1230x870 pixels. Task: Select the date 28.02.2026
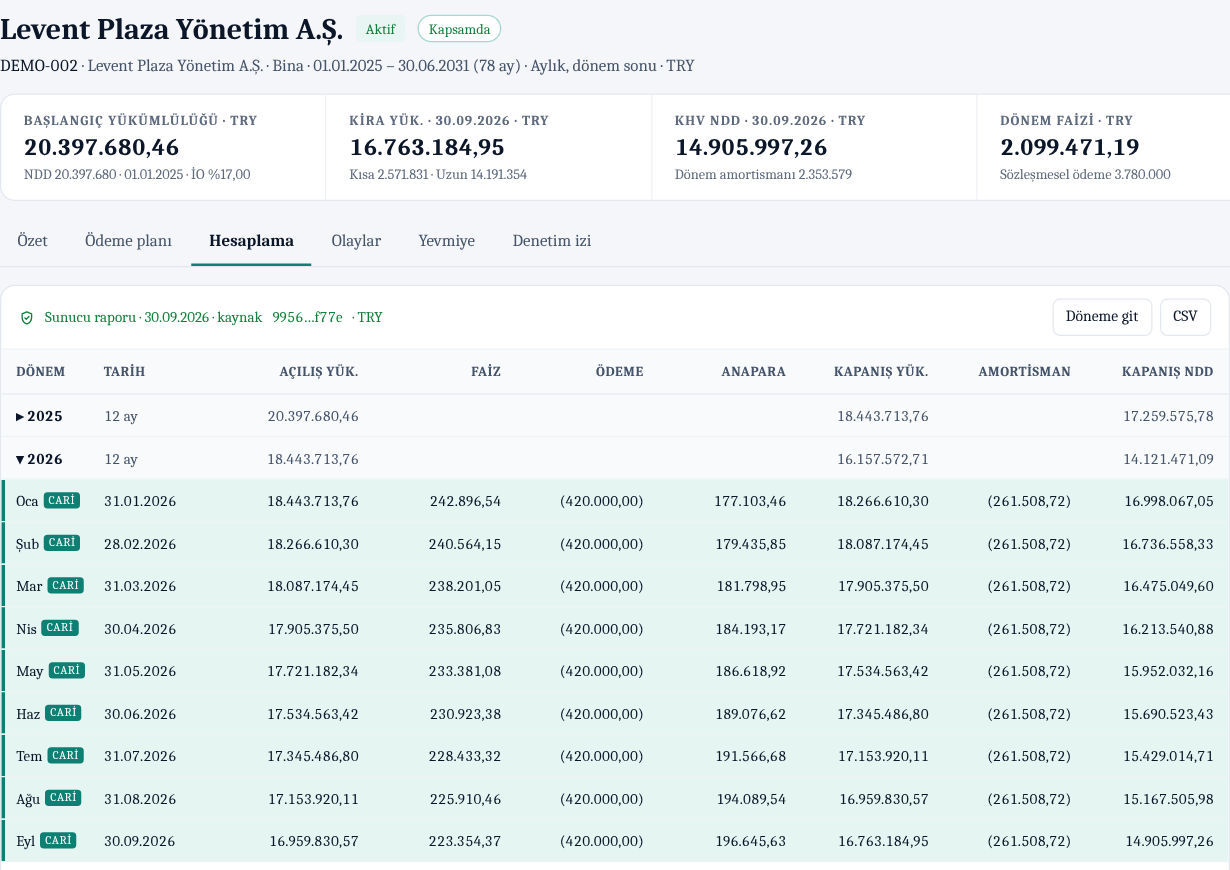[140, 544]
